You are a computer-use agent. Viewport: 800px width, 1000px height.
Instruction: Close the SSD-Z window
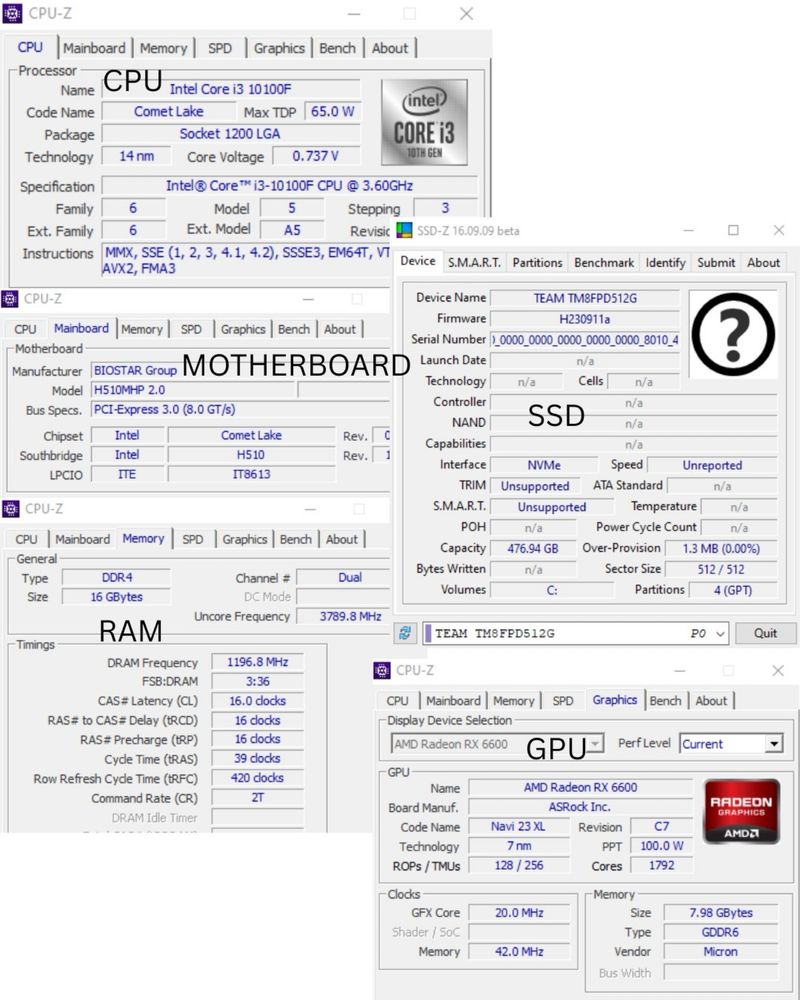(779, 230)
